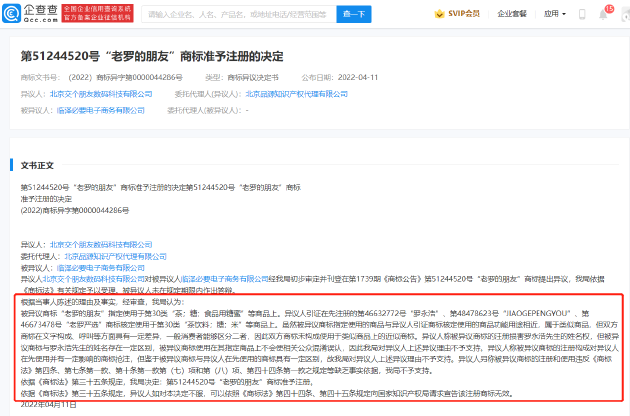The width and height of the screenshot is (630, 416).
Task: Click the Qcc.com logo icon
Action: tap(11, 14)
